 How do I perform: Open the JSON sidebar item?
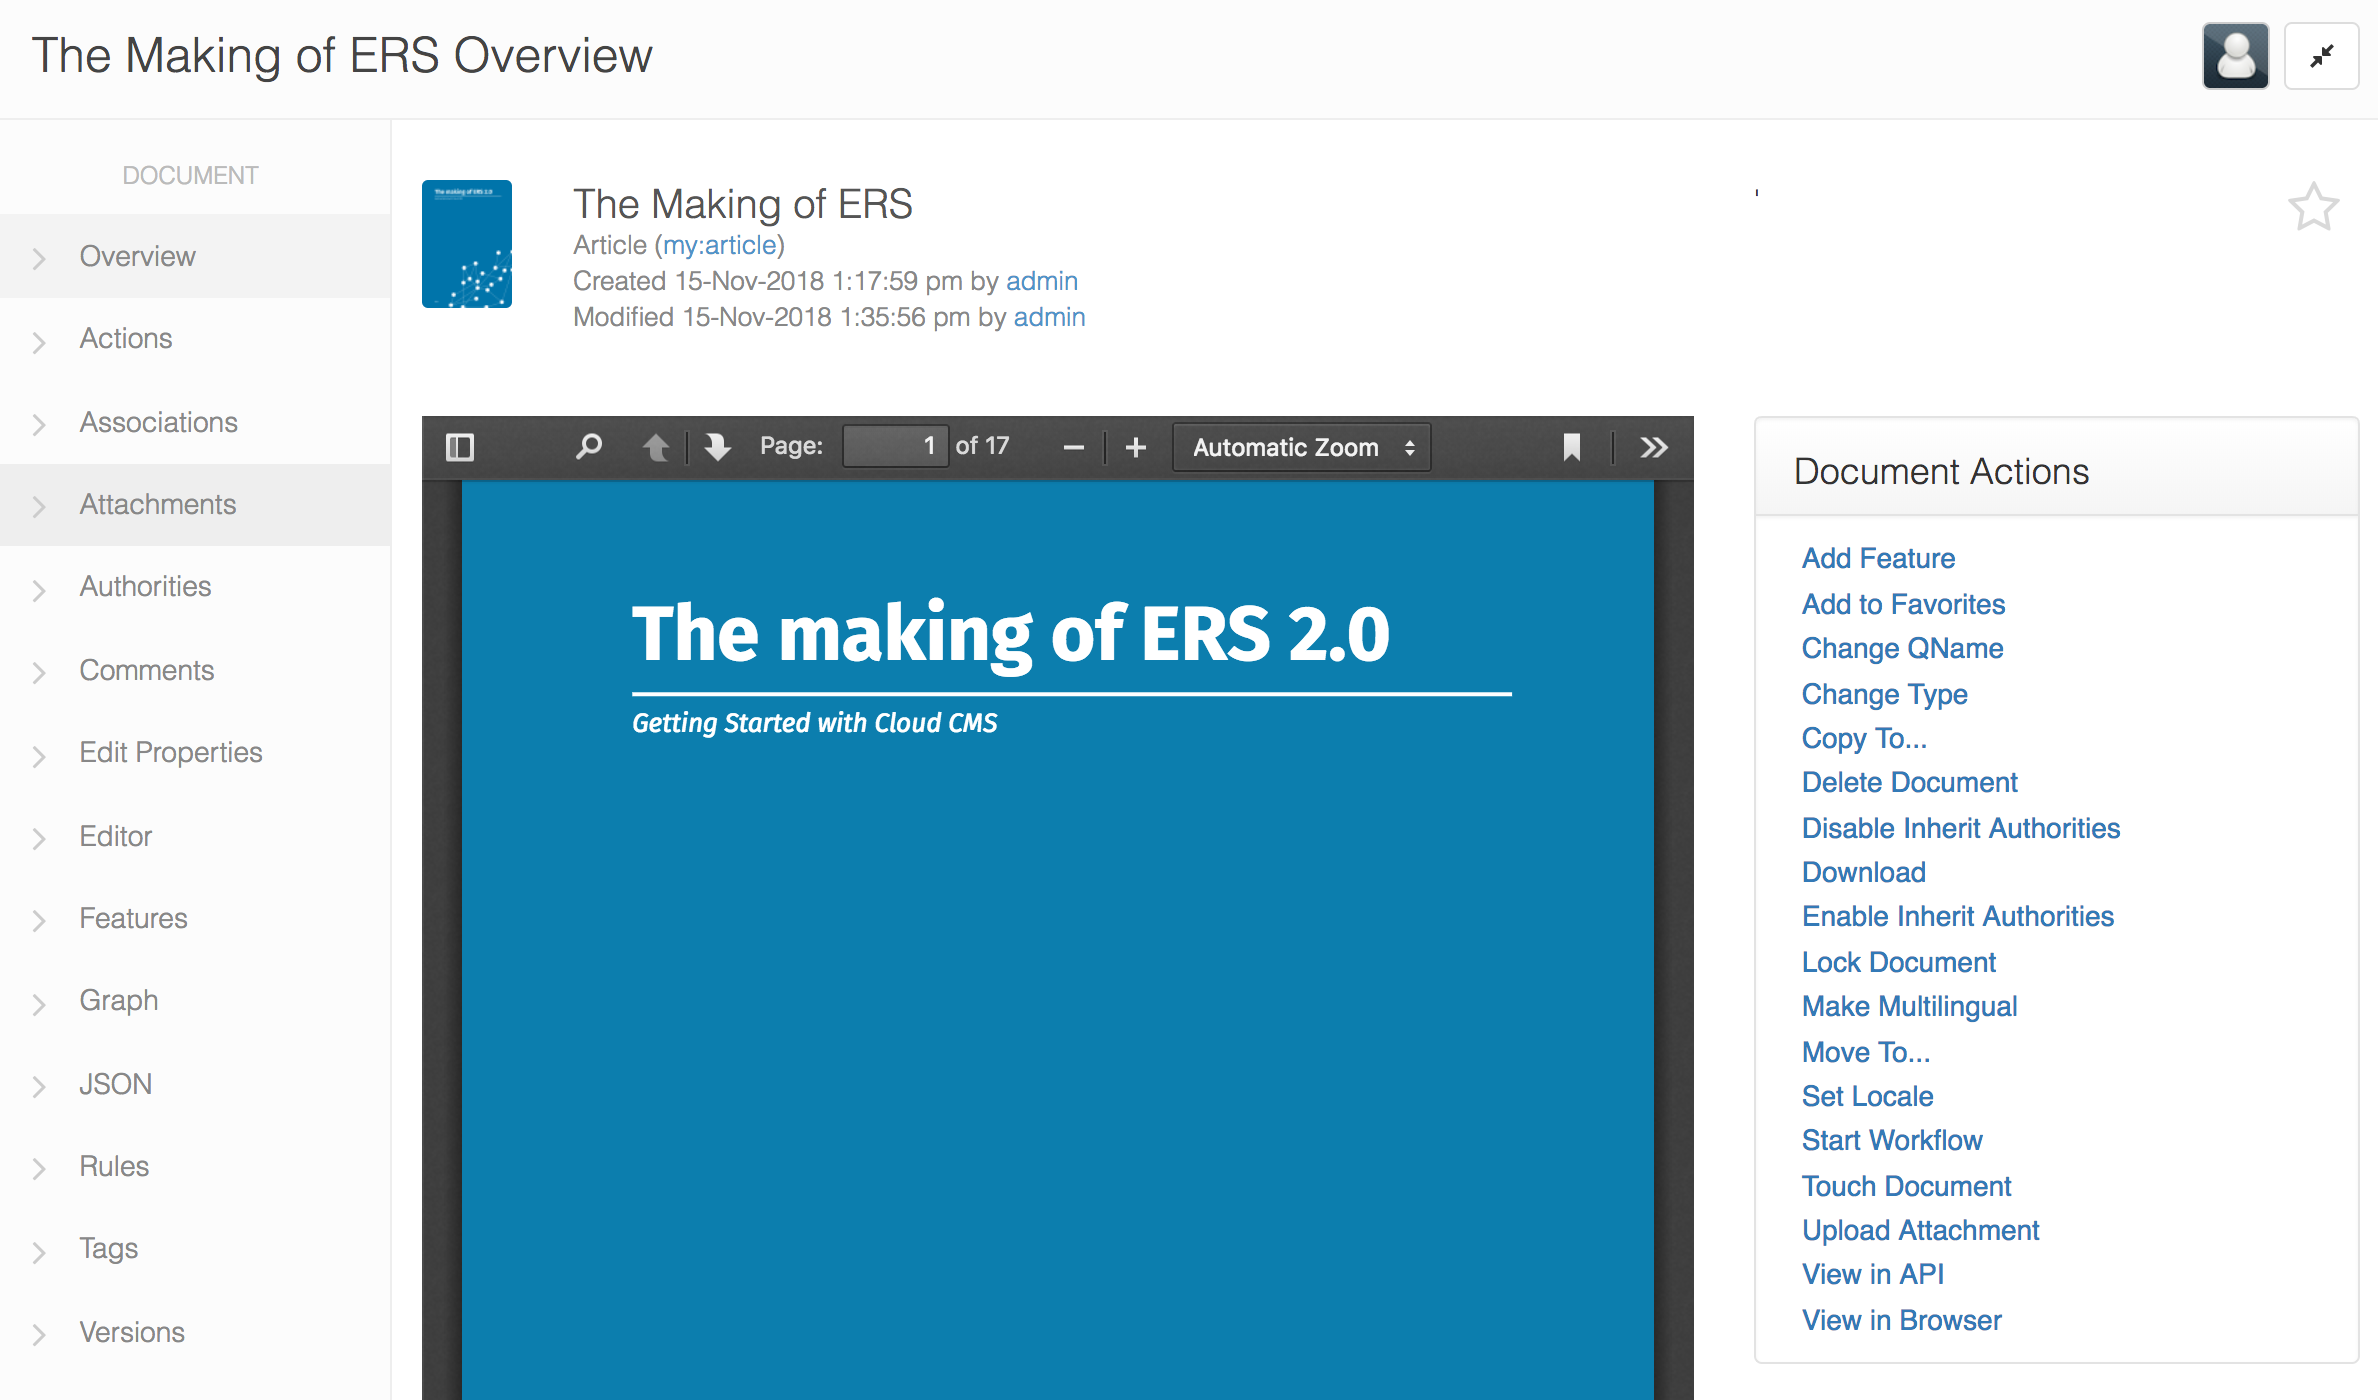195,1084
